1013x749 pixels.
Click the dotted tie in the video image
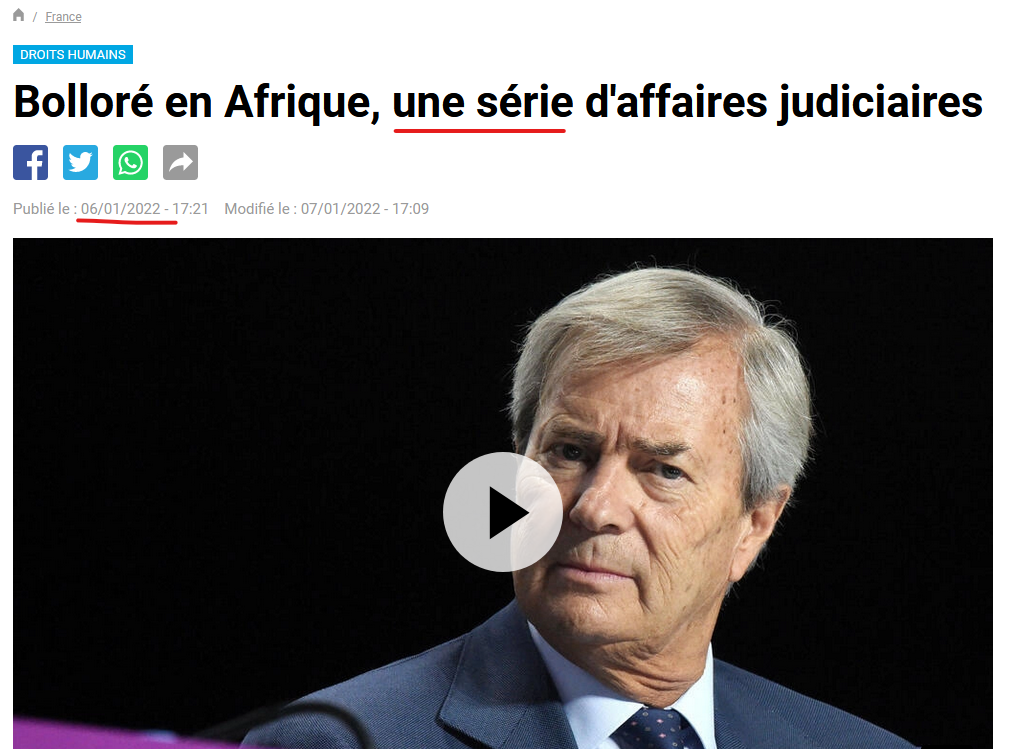point(656,729)
